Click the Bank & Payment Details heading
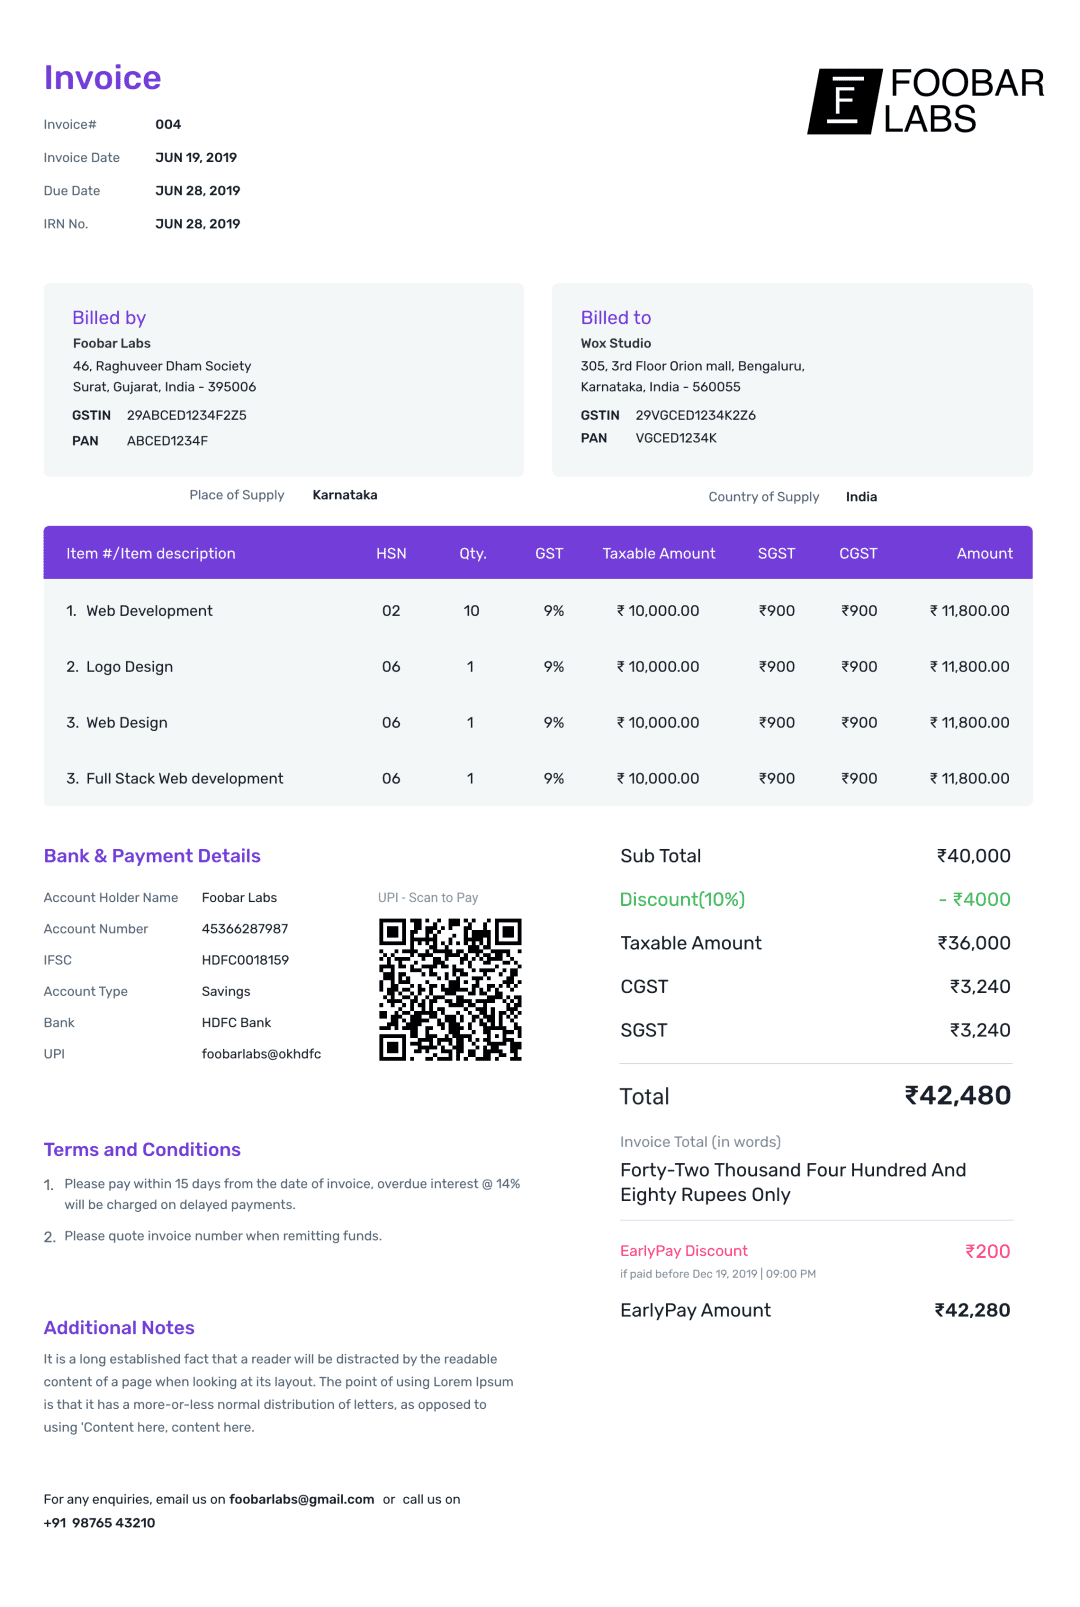Image resolution: width=1080 pixels, height=1607 pixels. pos(152,856)
